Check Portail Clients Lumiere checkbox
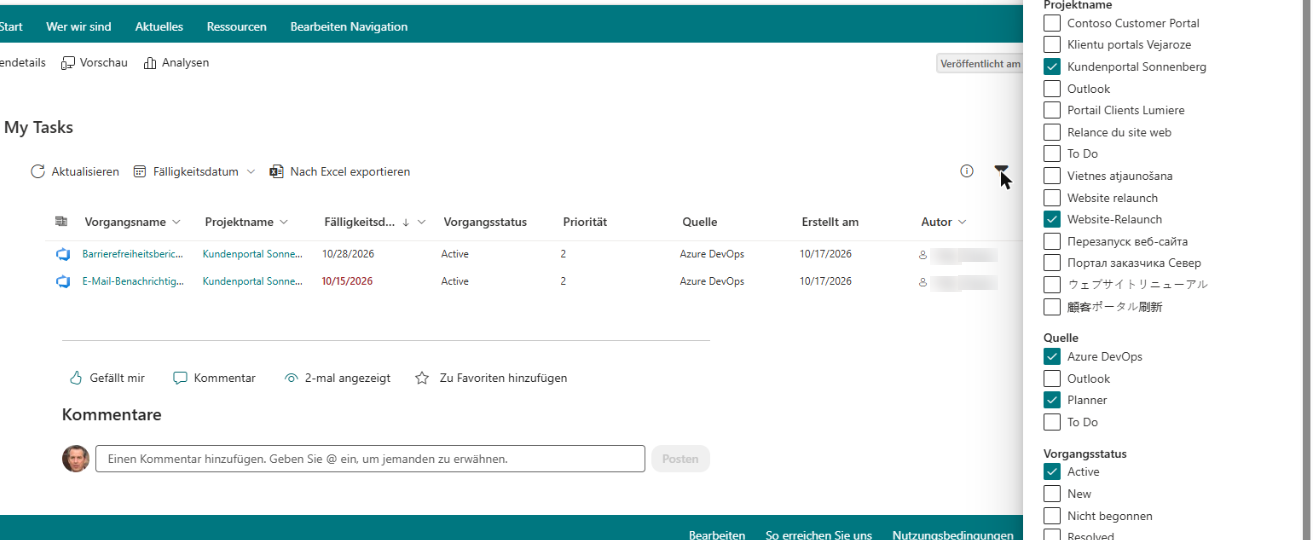This screenshot has height=540, width=1313. pos(1052,110)
